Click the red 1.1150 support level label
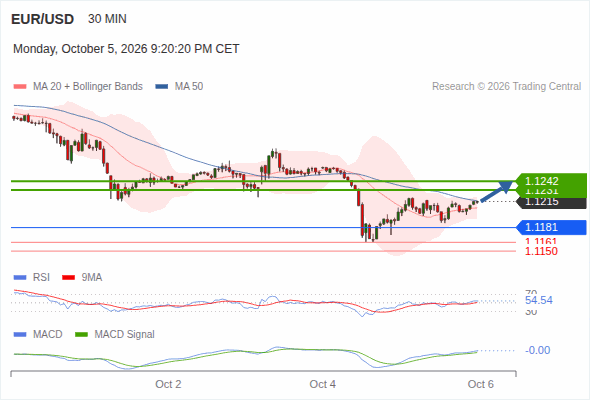Image resolution: width=590 pixels, height=400 pixels. (x=541, y=251)
